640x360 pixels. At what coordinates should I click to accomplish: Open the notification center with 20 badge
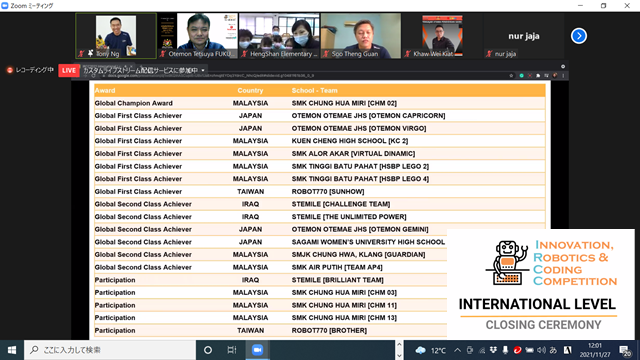point(625,350)
